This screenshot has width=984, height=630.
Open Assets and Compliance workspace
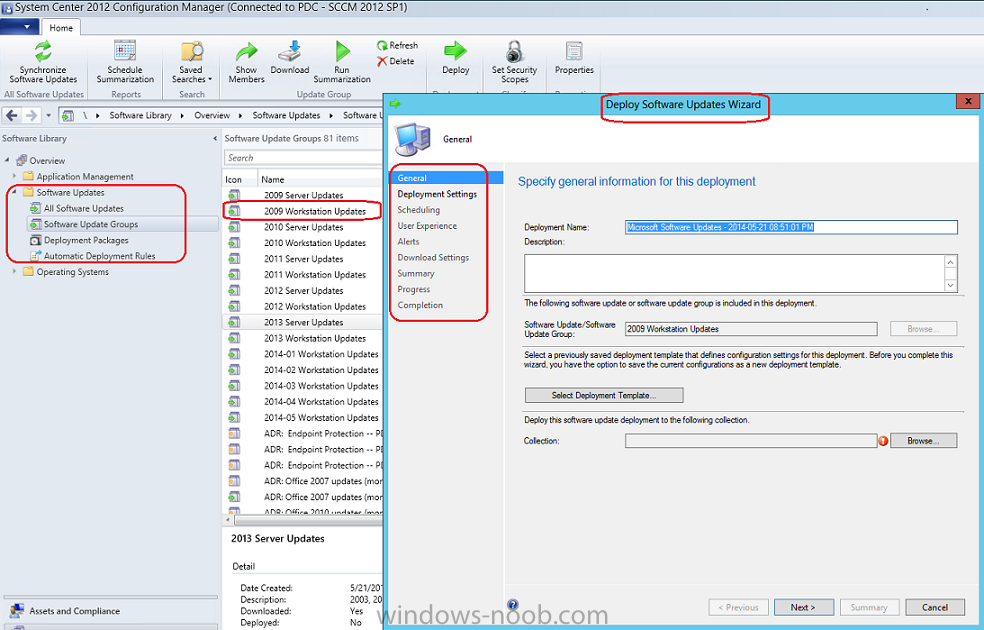(74, 611)
